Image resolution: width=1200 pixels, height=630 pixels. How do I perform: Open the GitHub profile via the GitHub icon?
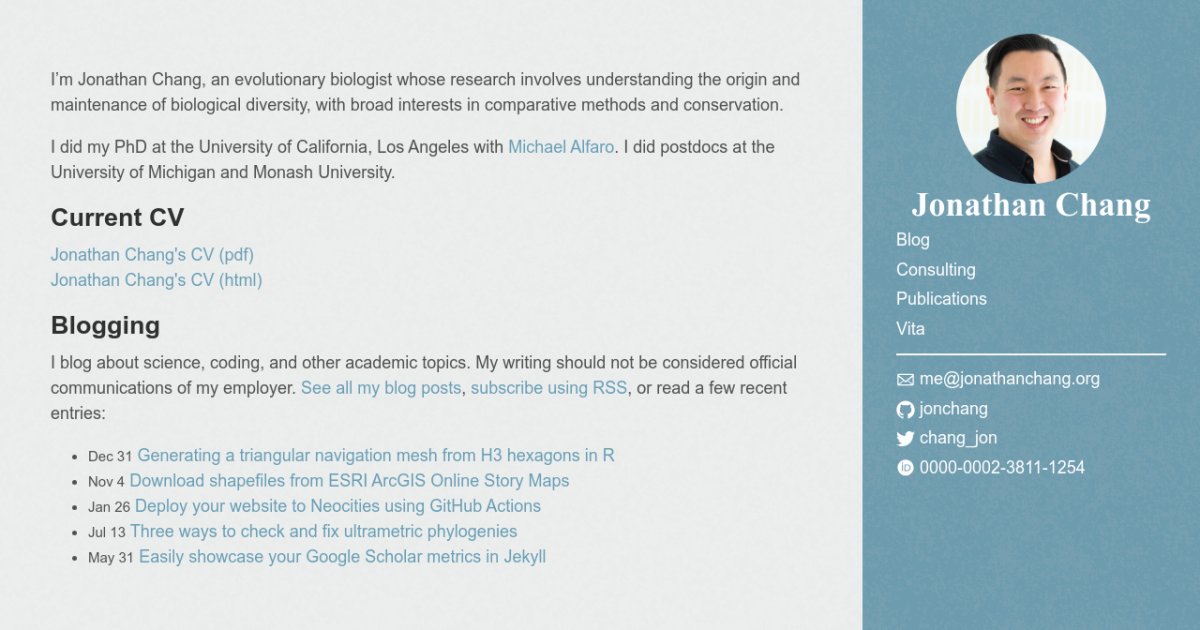tap(905, 409)
